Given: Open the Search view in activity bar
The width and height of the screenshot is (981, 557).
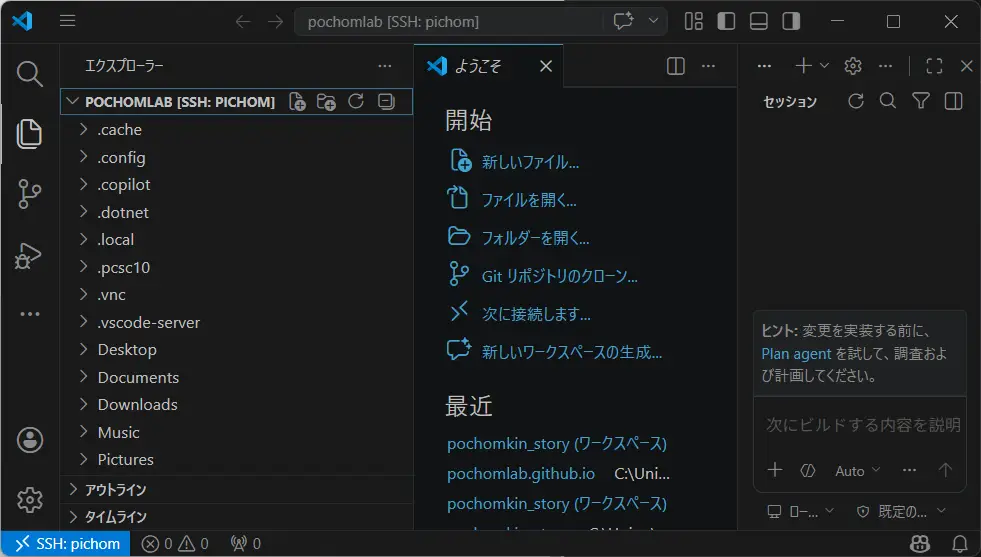Looking at the screenshot, I should point(29,74).
